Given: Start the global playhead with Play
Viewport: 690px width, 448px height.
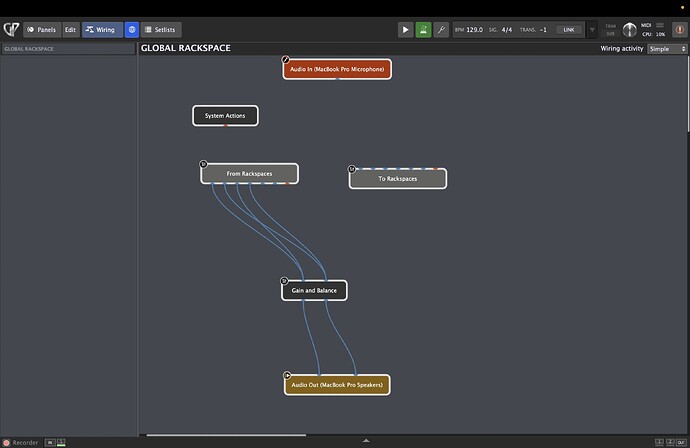Looking at the screenshot, I should 405,29.
